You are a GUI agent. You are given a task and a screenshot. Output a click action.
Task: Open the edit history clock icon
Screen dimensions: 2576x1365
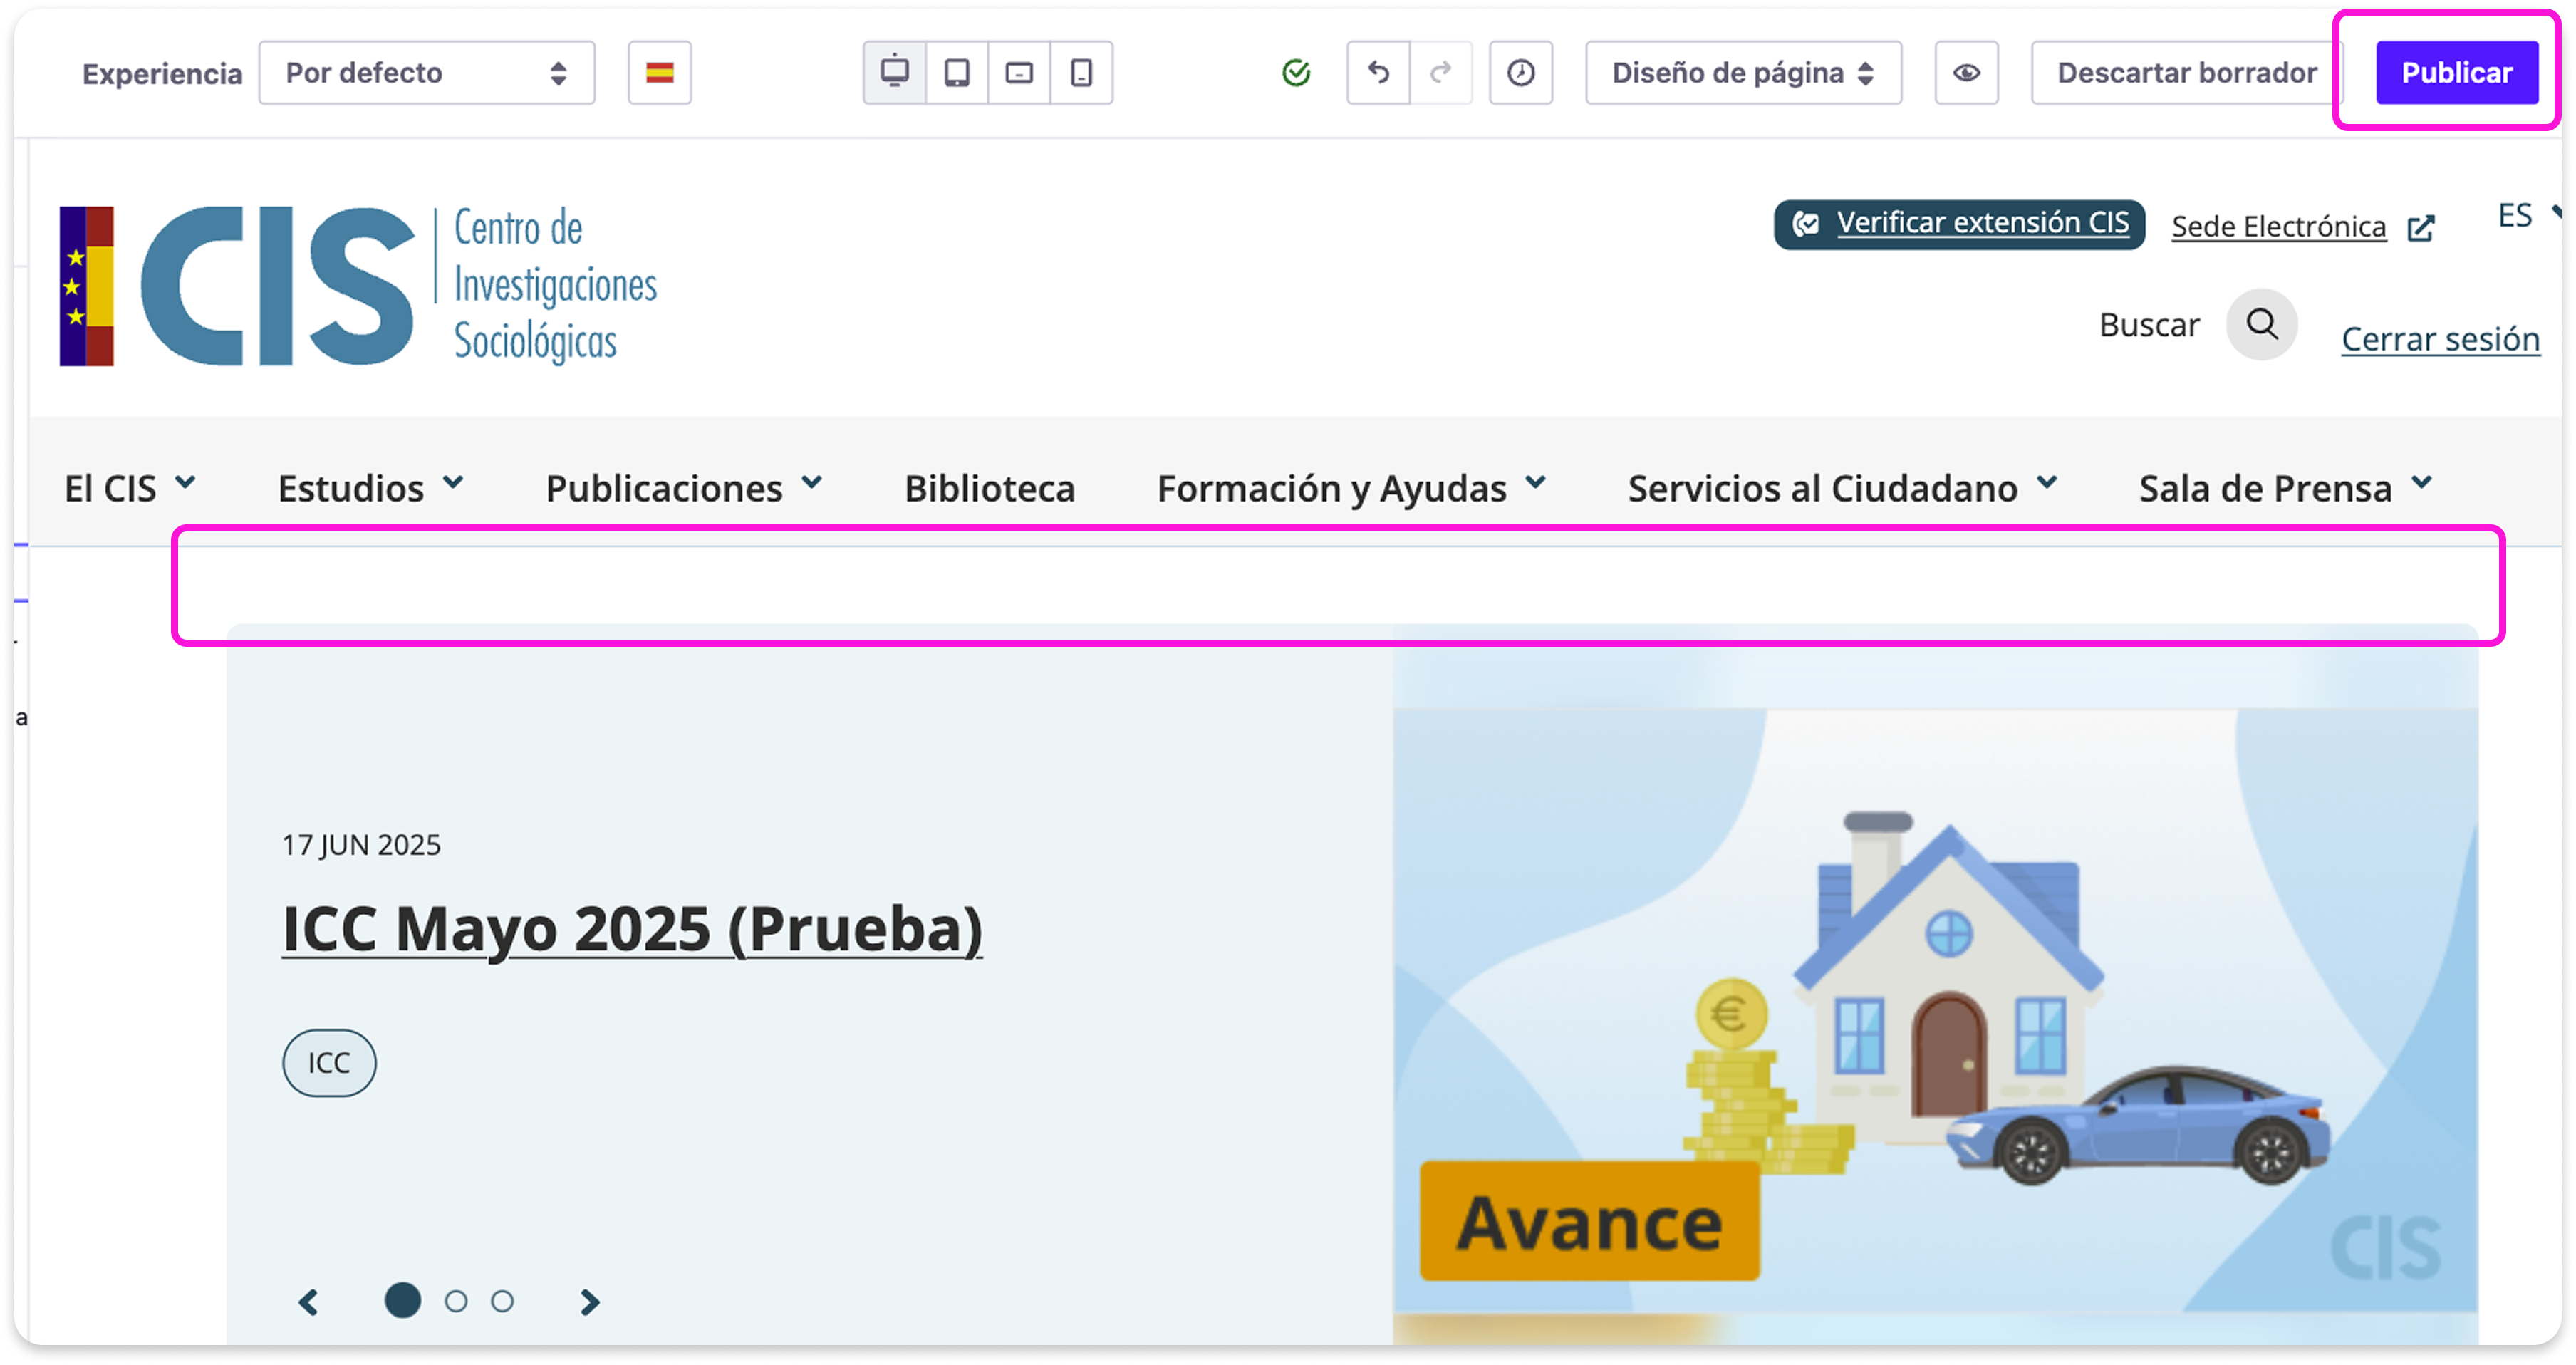(1520, 72)
